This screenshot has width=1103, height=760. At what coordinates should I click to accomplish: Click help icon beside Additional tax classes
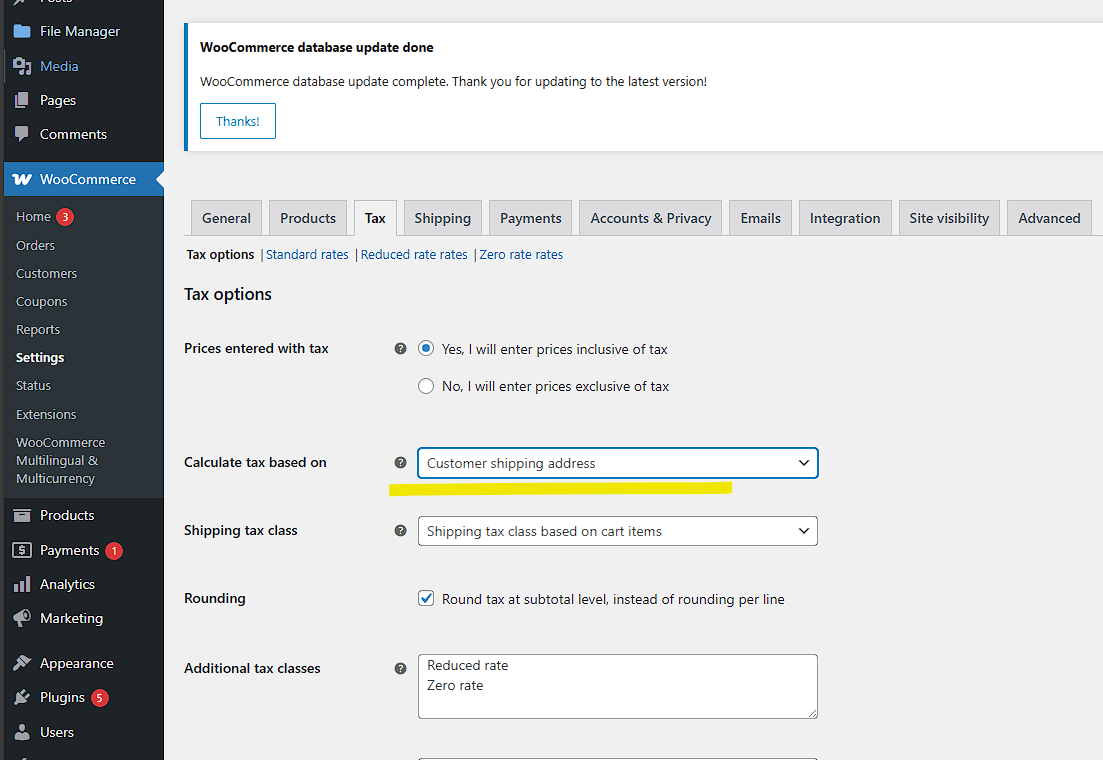(x=400, y=669)
